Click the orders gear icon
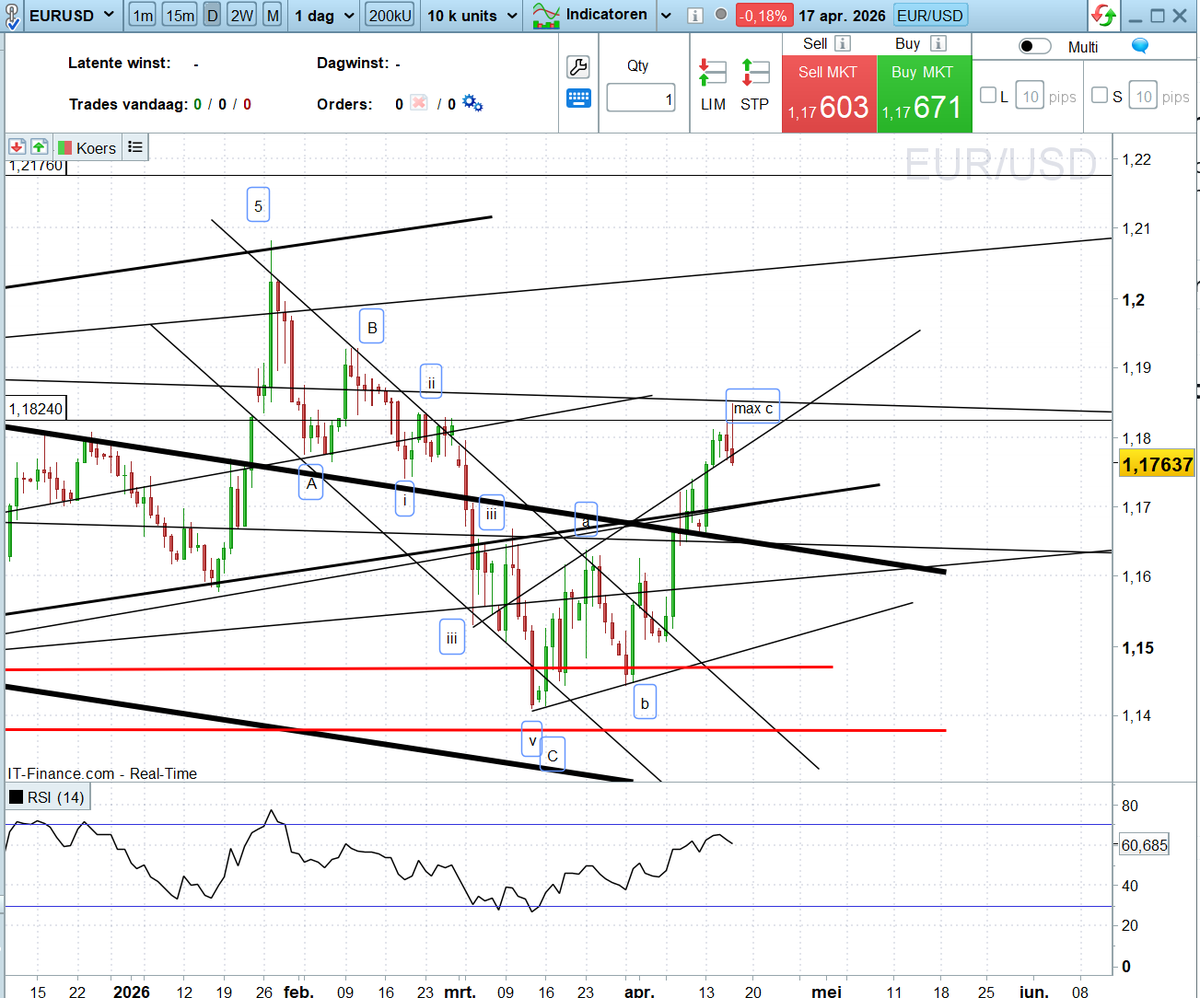1200x998 pixels. pos(469,103)
